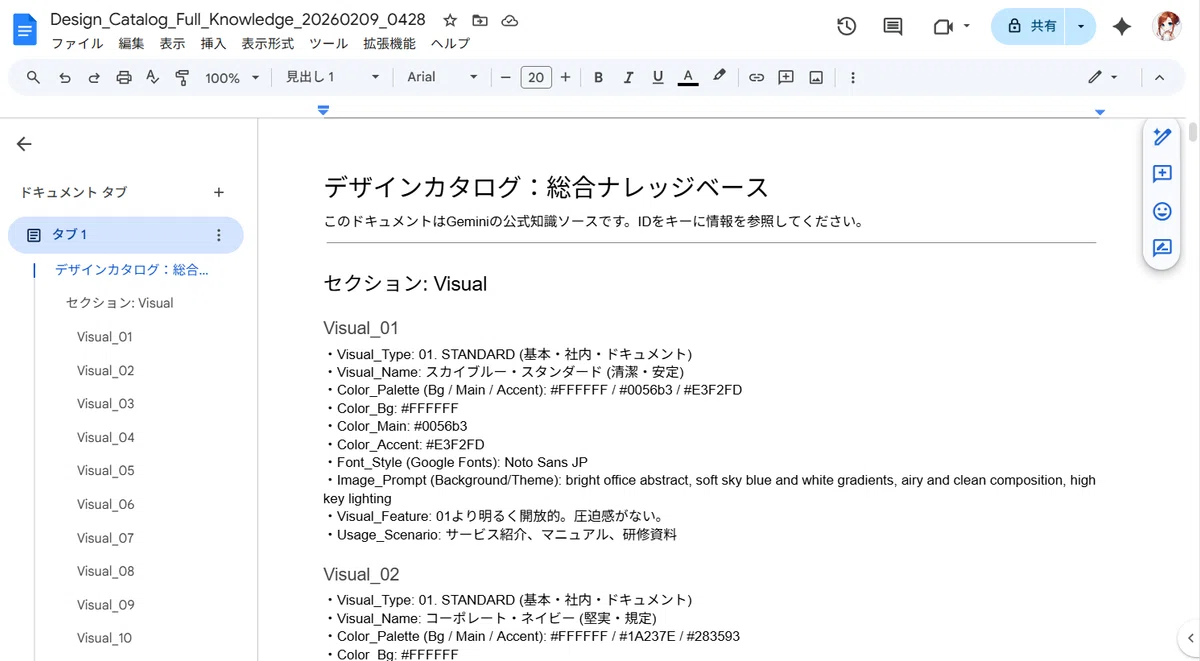Toggle italic formatting
Screen dimensions: 1200x661
coord(628,77)
